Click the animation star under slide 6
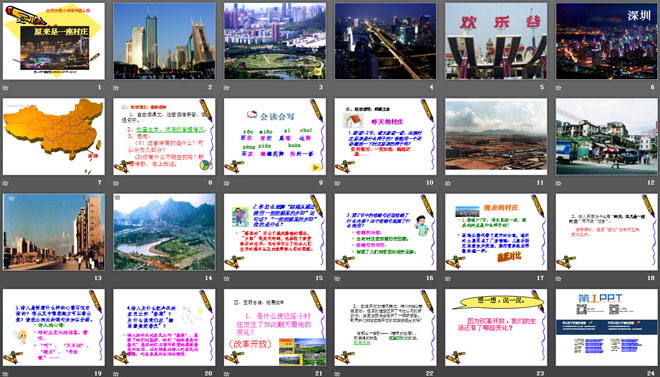 (x=559, y=88)
